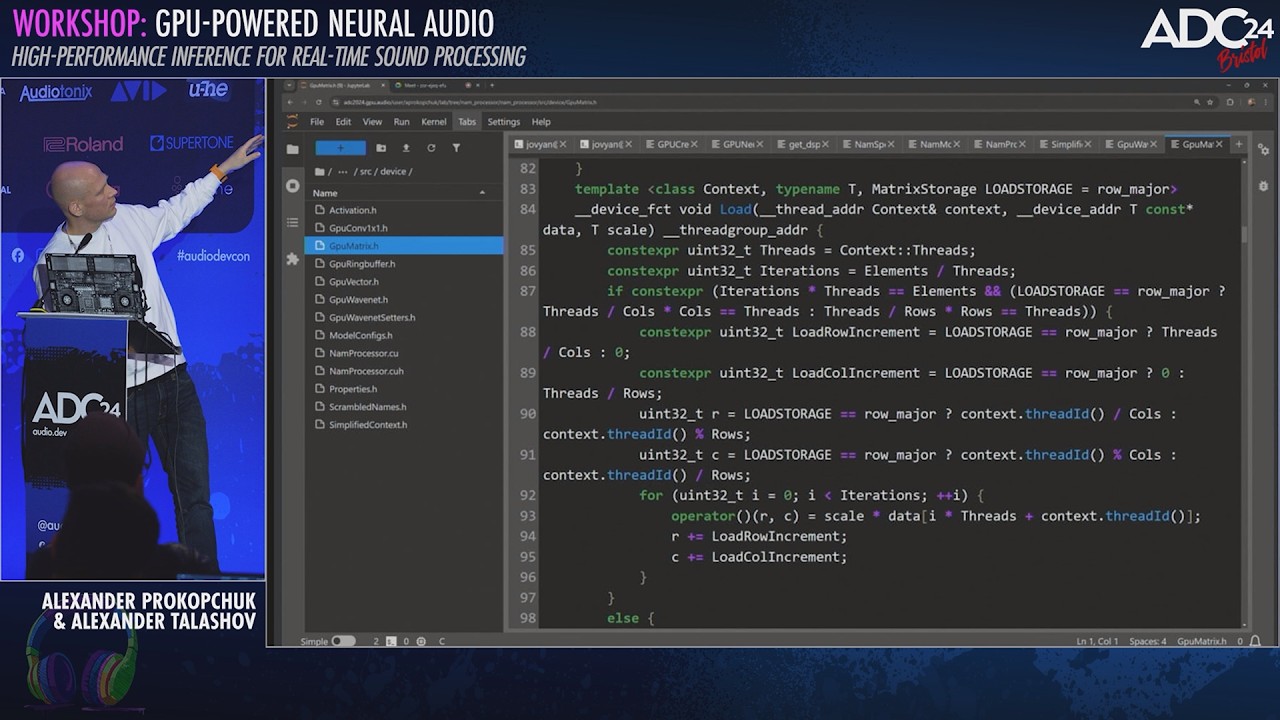Click the browser Back arrow
The image size is (1280, 720).
point(291,102)
